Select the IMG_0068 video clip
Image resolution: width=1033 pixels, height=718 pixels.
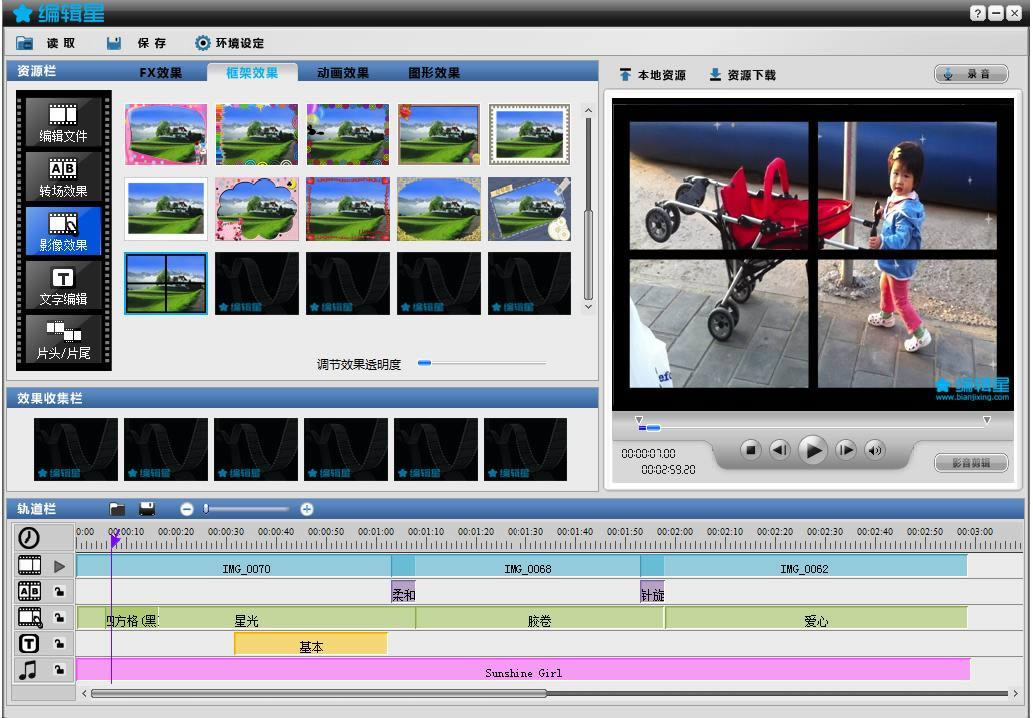click(528, 568)
